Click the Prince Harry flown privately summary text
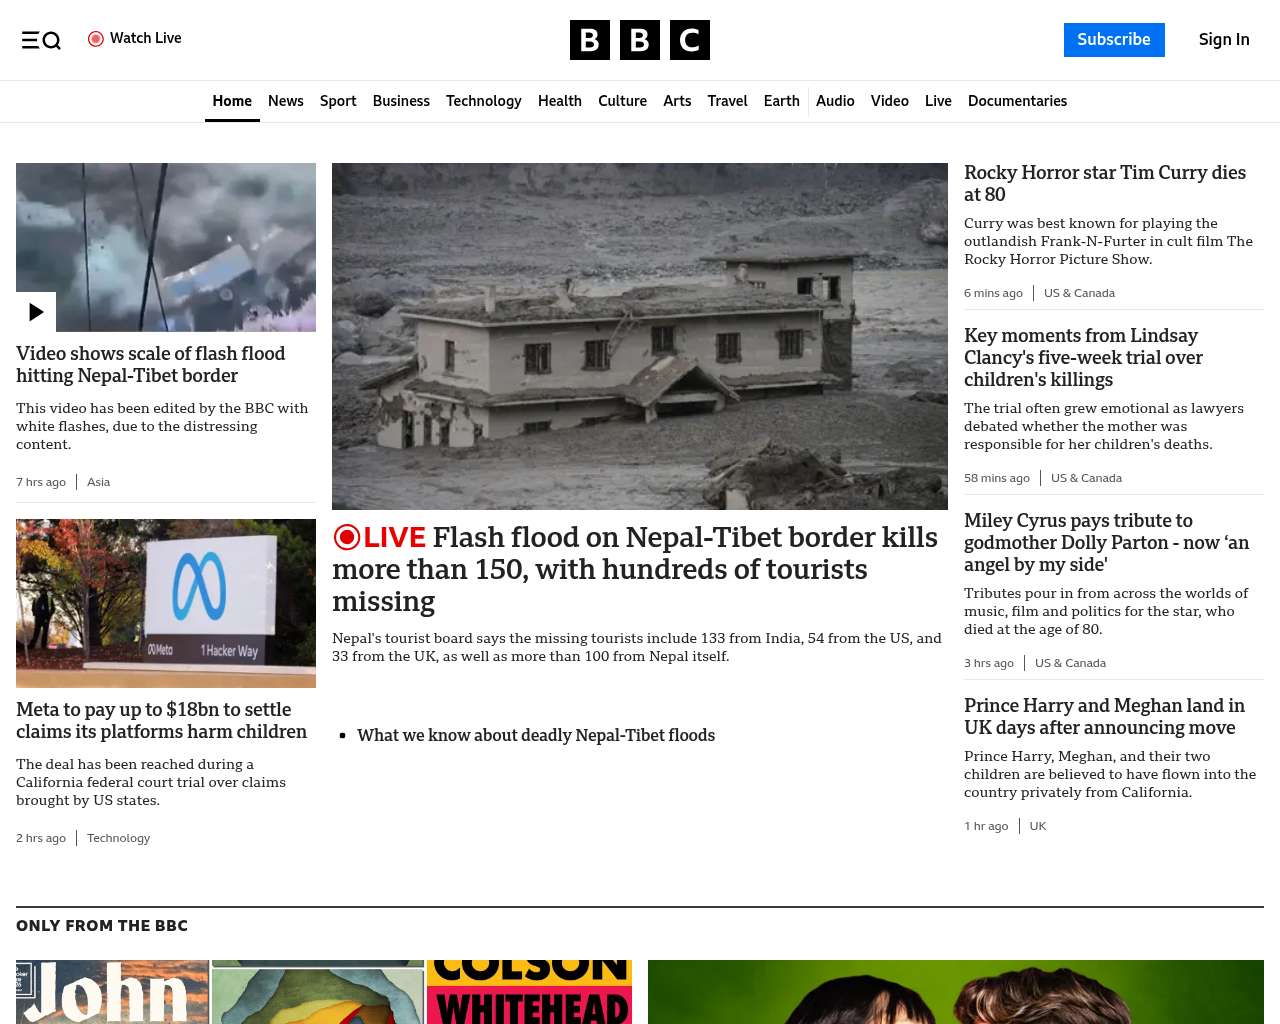This screenshot has height=1024, width=1280. click(x=1110, y=774)
